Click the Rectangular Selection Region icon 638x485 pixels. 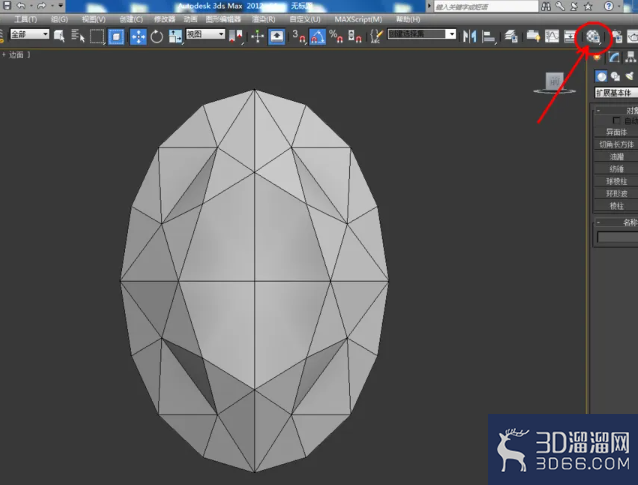(97, 37)
